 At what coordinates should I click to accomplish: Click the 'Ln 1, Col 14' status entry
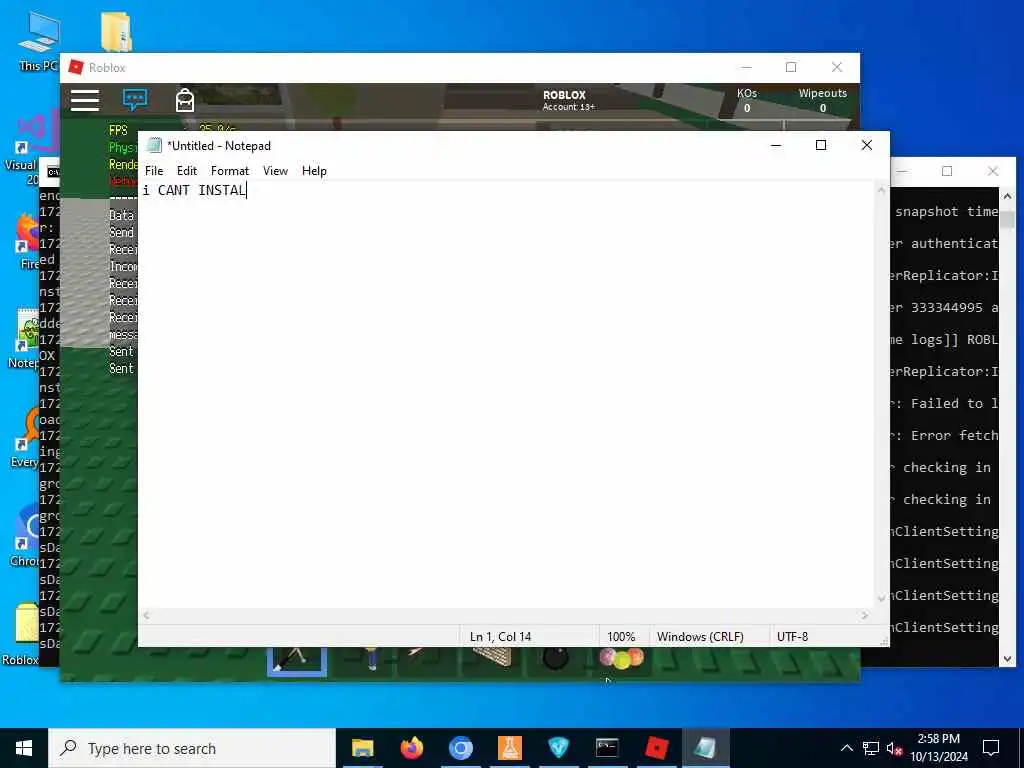click(500, 637)
